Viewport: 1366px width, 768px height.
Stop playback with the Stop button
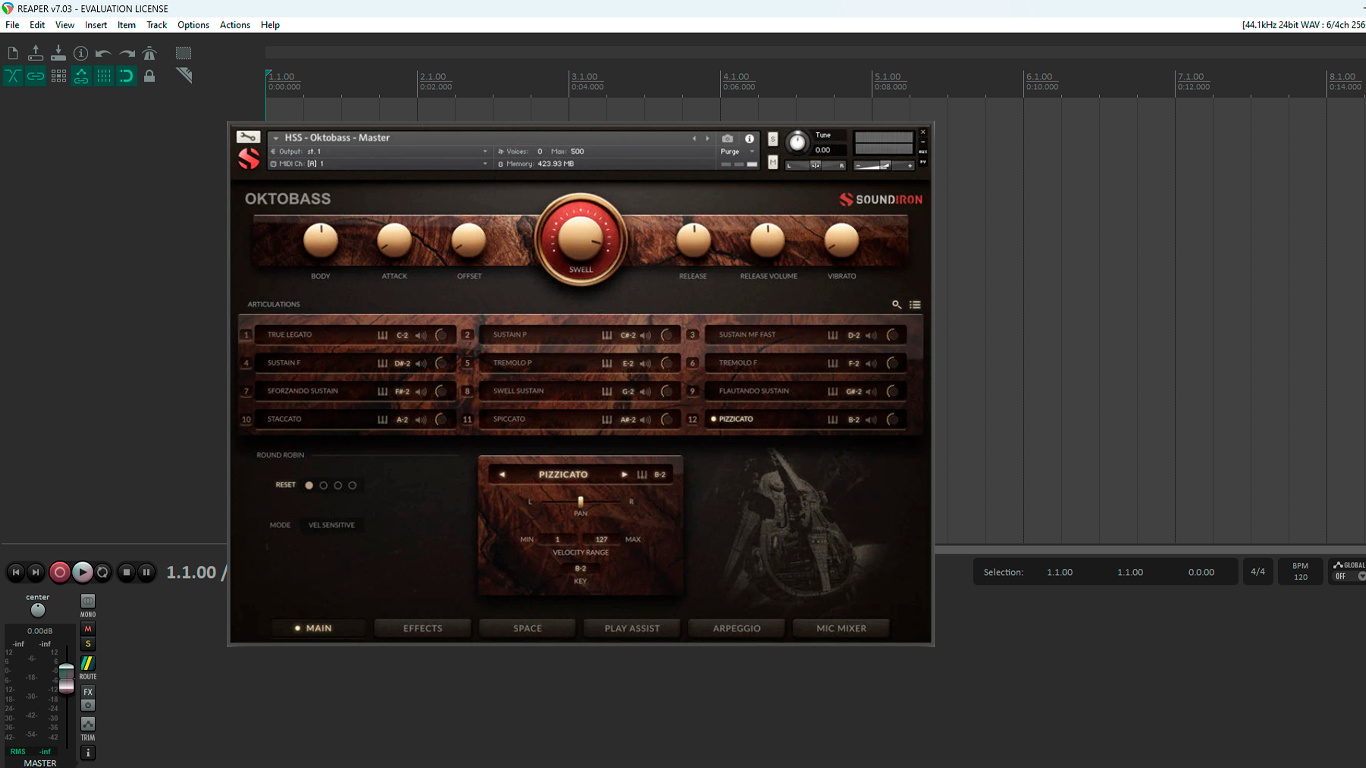(x=126, y=572)
